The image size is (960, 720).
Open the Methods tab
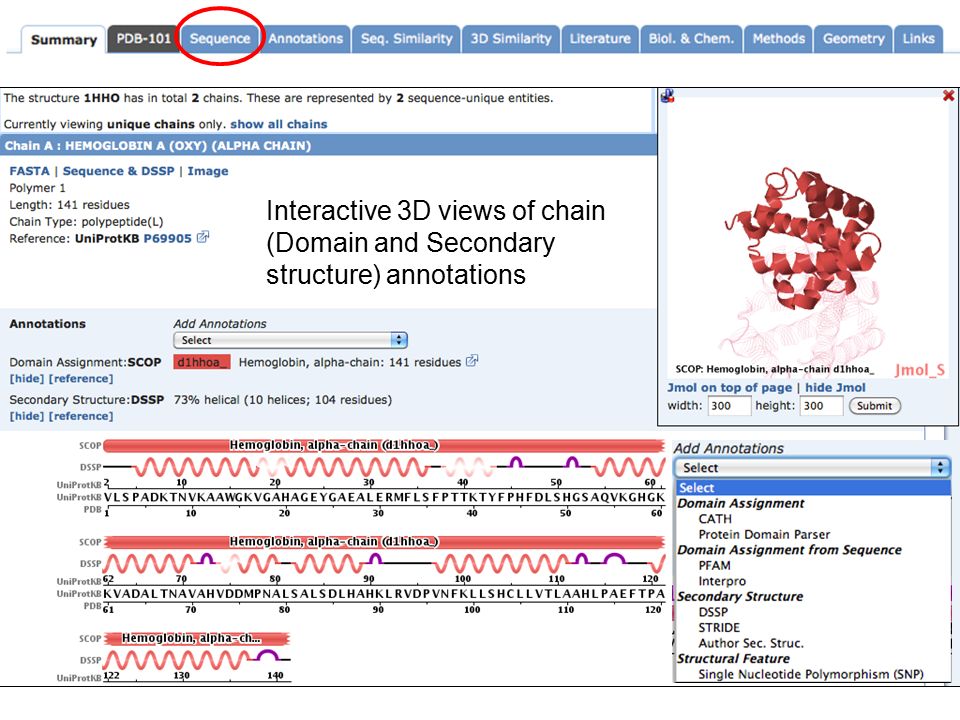point(778,39)
